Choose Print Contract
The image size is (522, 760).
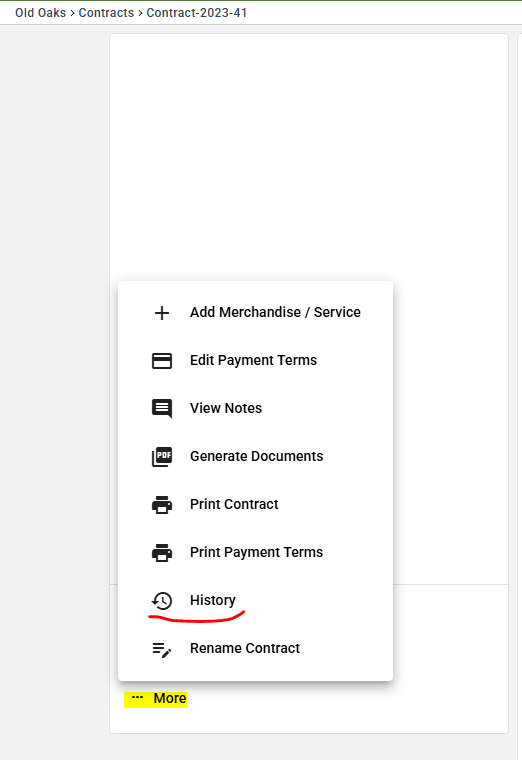pyautogui.click(x=255, y=505)
